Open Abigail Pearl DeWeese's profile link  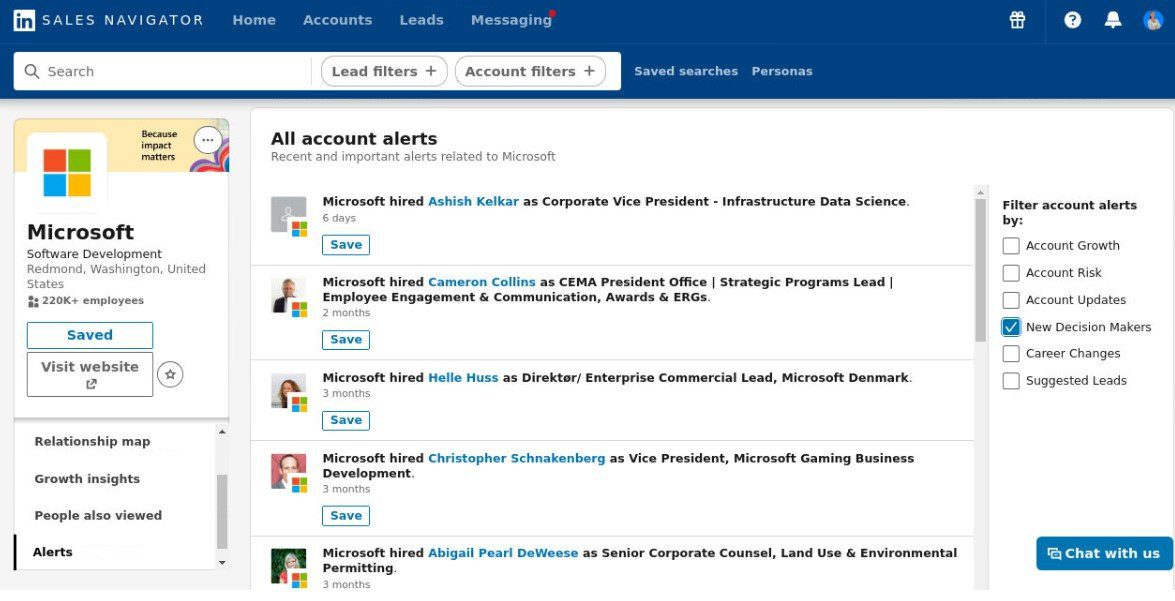503,553
